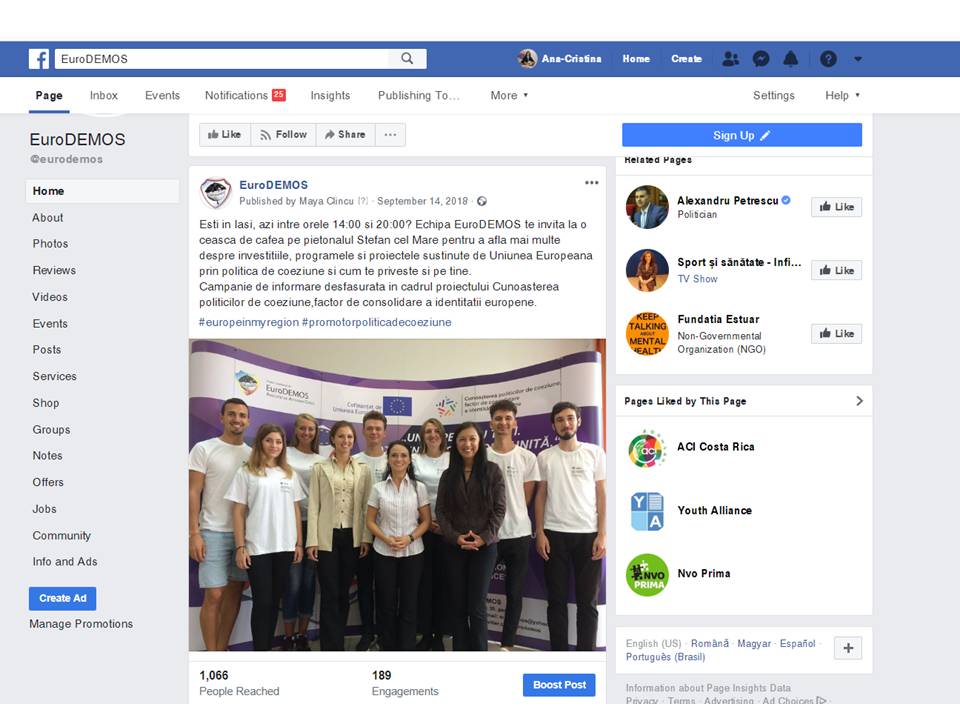Like the Sport și sănătate page

[x=836, y=270]
